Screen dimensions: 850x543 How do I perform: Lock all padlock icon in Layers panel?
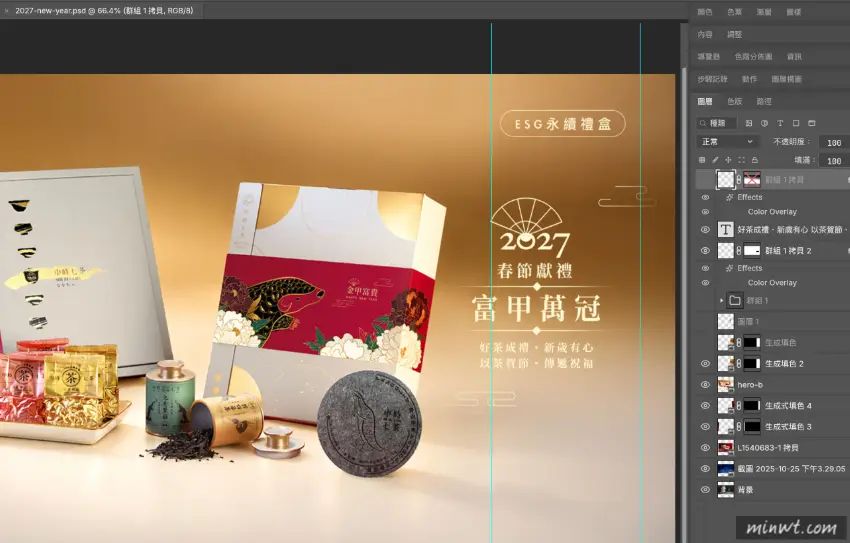(x=755, y=160)
